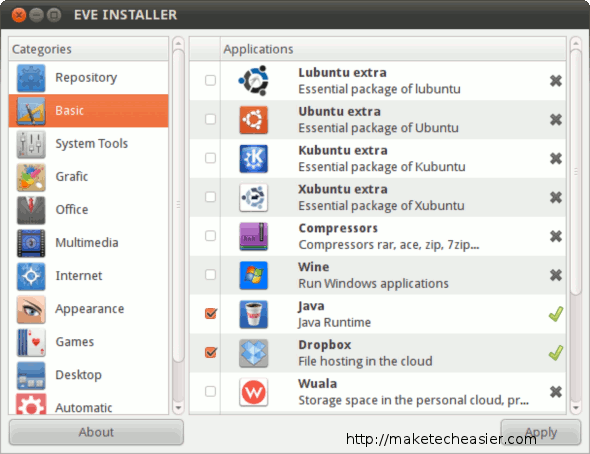
Task: Click the Applications column header
Action: coord(393,49)
